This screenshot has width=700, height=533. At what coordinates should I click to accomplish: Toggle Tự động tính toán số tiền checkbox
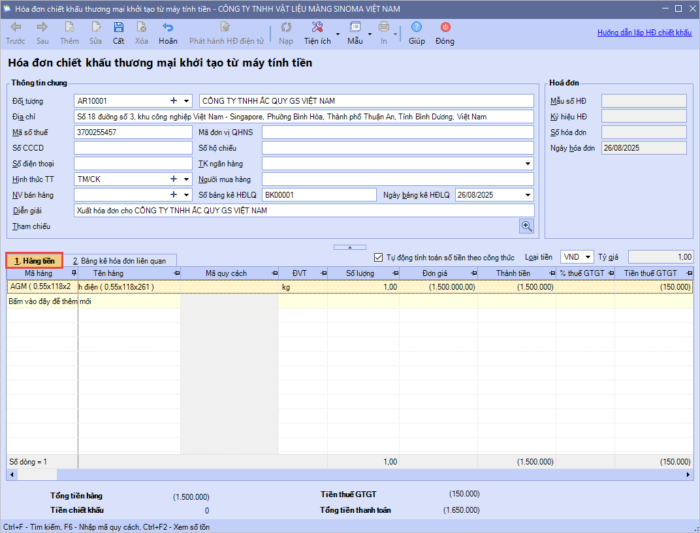point(378,257)
